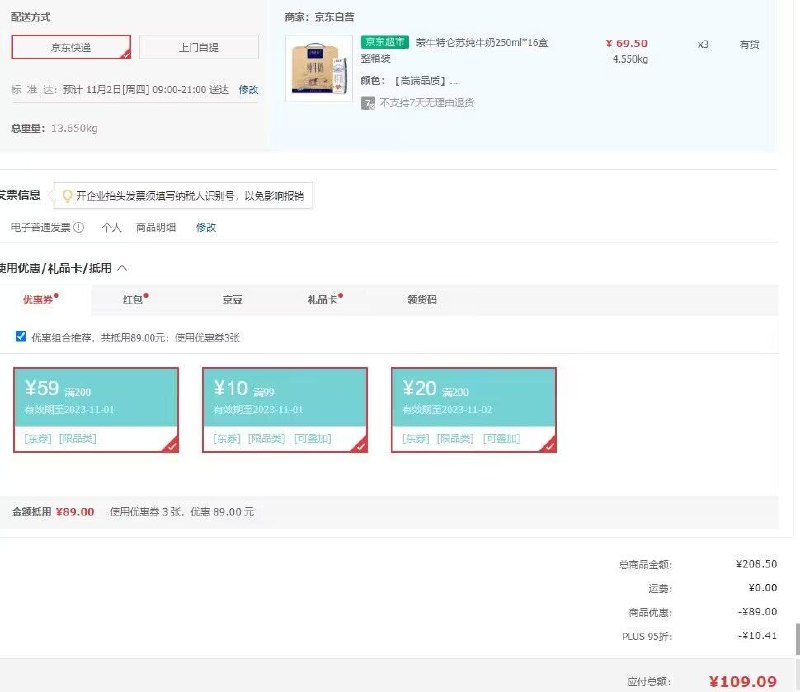Click the PLUS 95折 discount label
The image size is (800, 692).
tap(647, 636)
